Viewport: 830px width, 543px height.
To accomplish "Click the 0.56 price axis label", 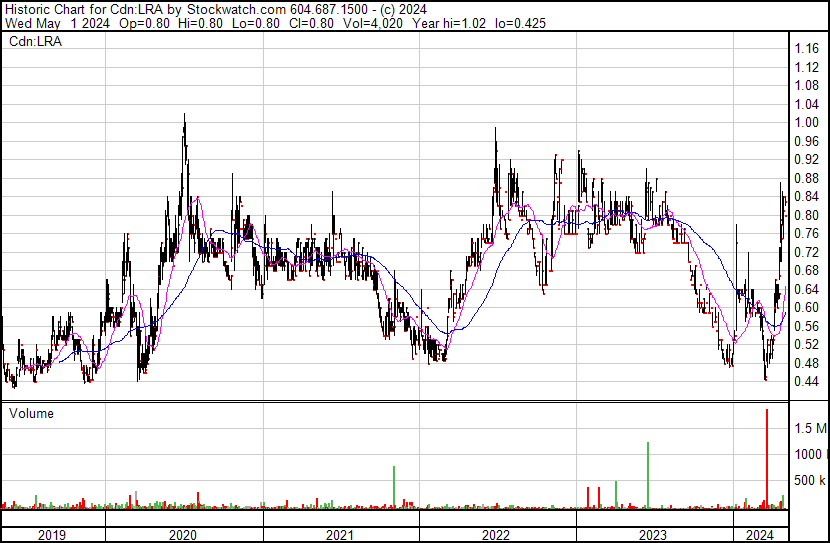I will point(807,327).
